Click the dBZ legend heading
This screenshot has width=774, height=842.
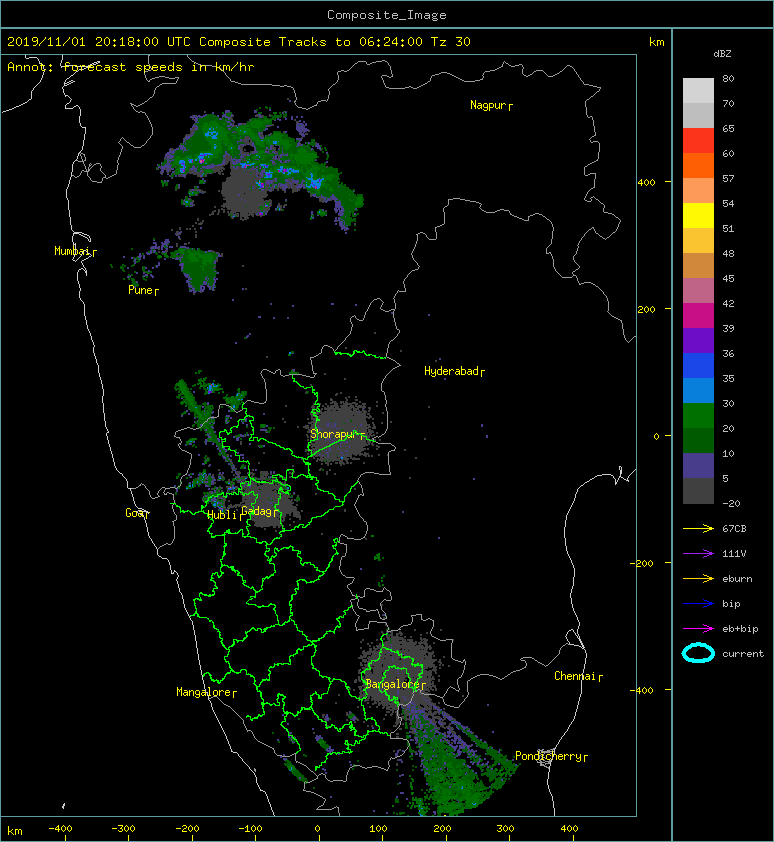point(722,54)
